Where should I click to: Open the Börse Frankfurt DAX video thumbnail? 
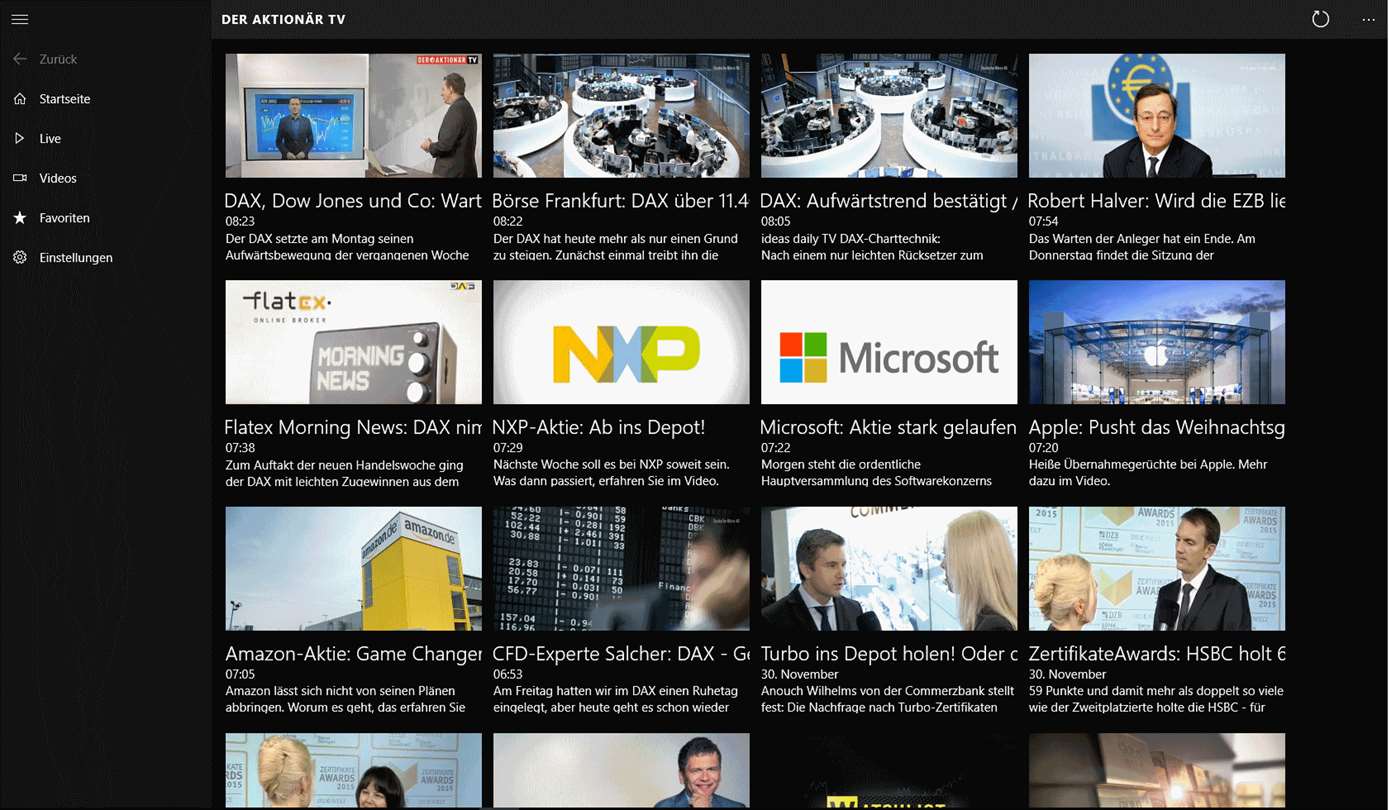[621, 116]
